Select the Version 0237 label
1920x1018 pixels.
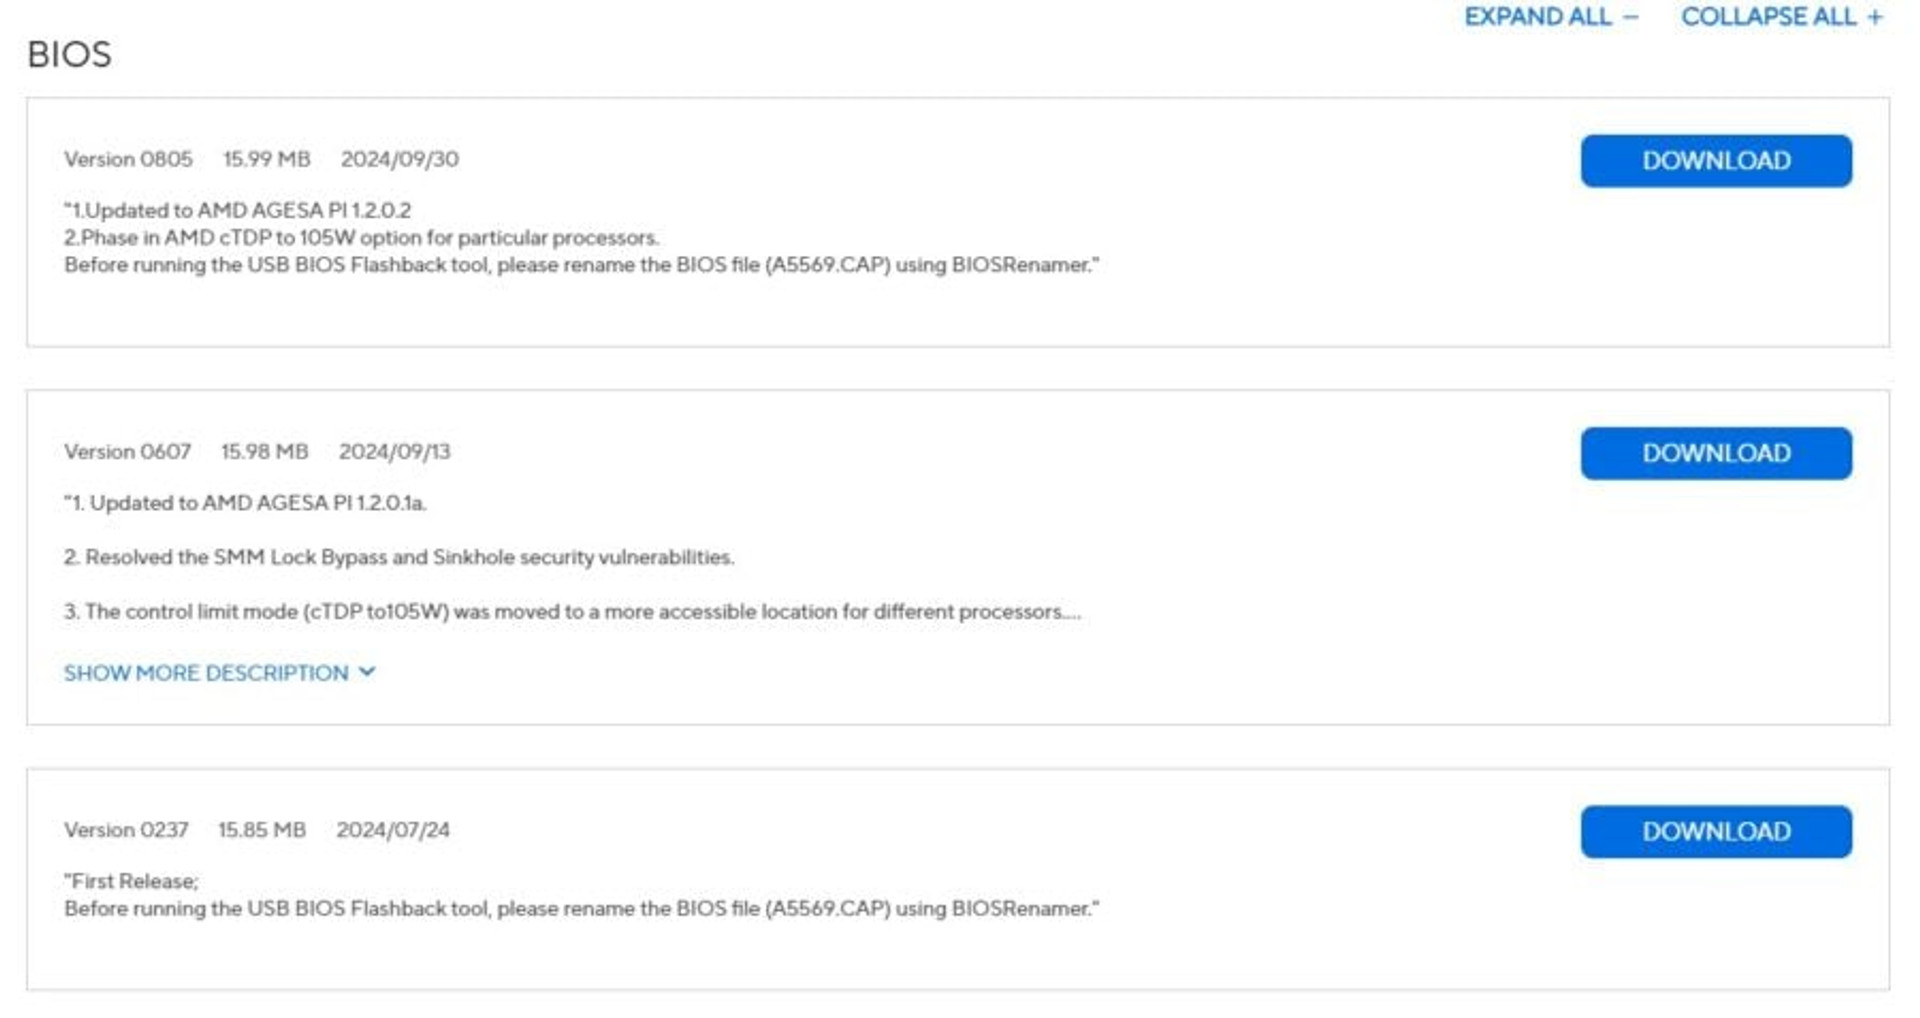[x=126, y=830]
